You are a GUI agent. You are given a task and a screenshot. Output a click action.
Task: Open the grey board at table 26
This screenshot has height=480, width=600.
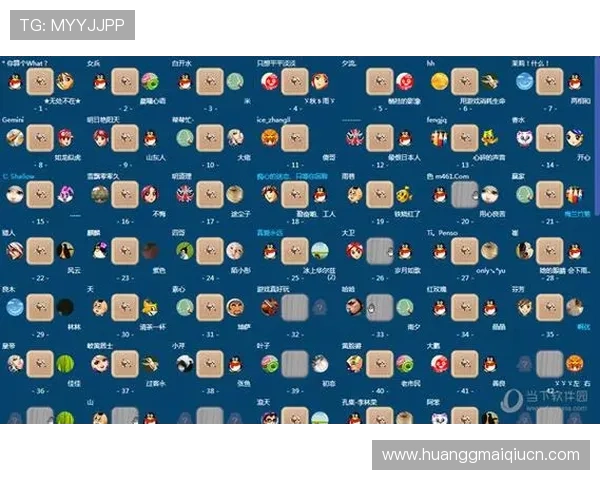coord(380,251)
